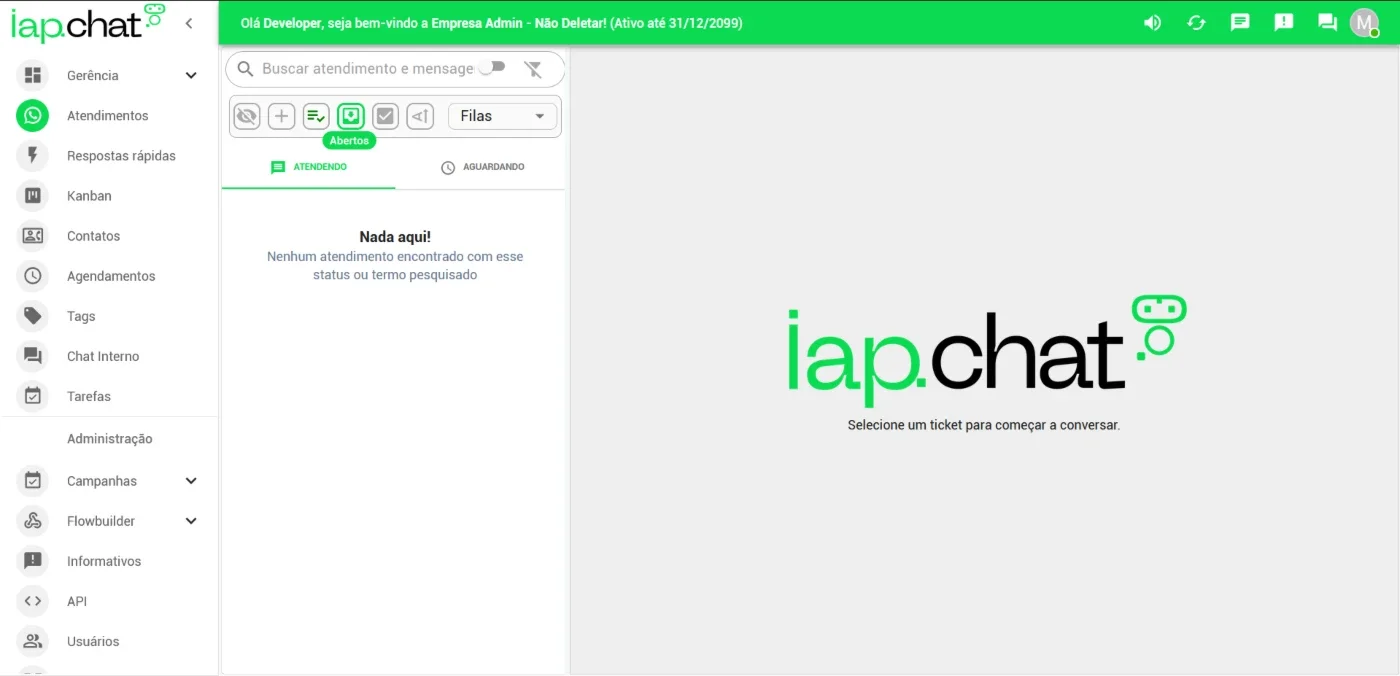Go to API page
This screenshot has width=1400, height=676.
click(77, 600)
